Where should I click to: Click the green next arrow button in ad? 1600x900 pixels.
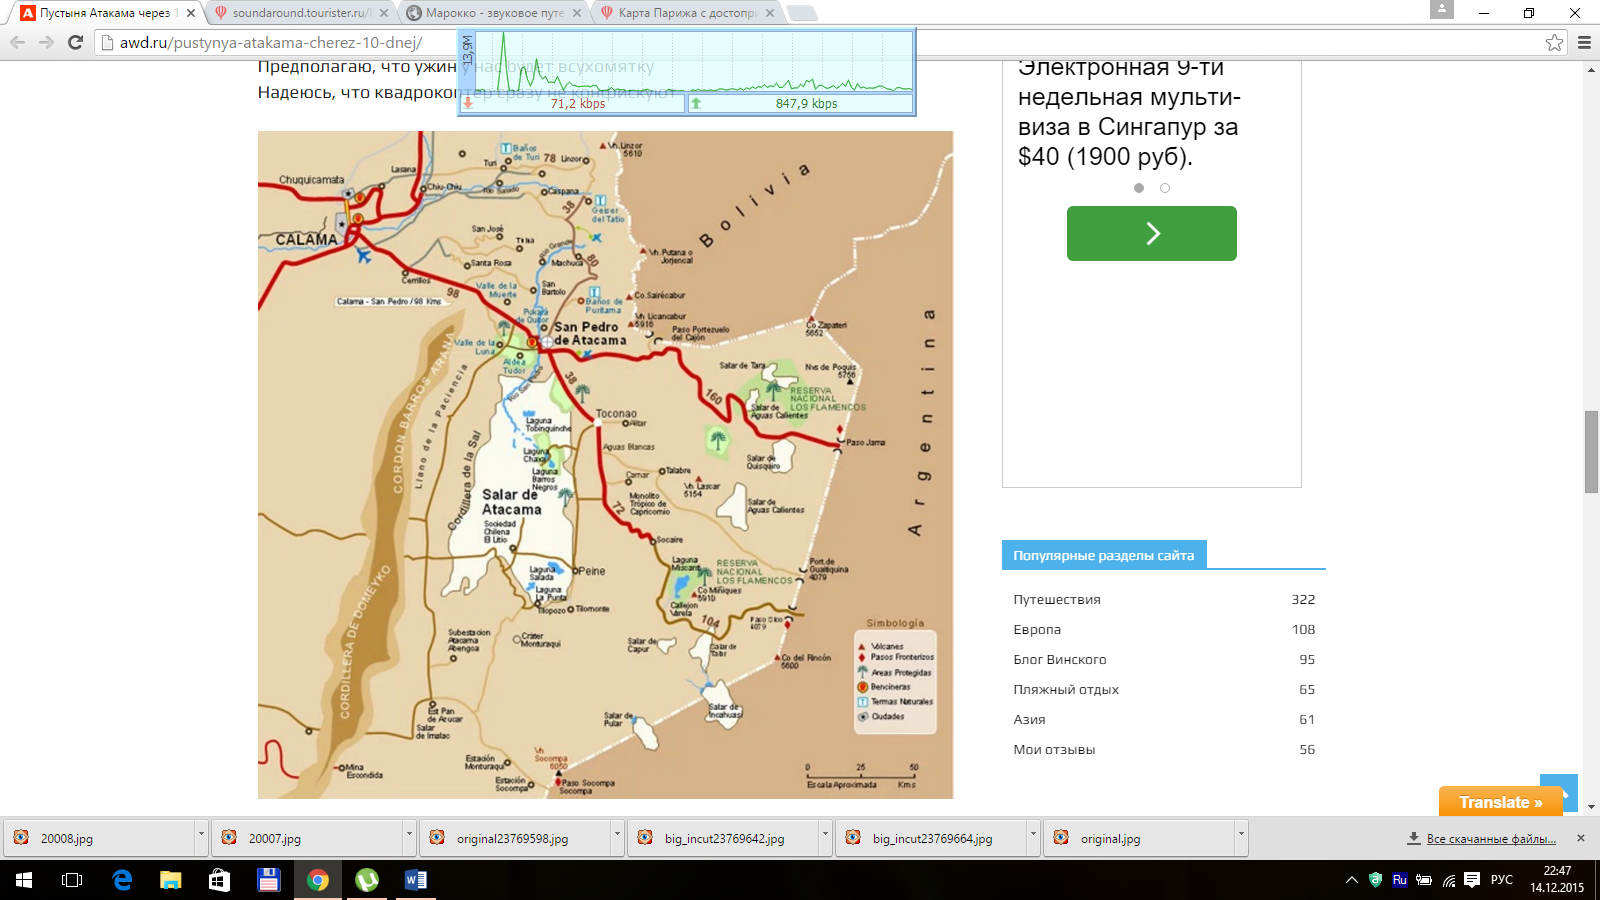[1152, 233]
